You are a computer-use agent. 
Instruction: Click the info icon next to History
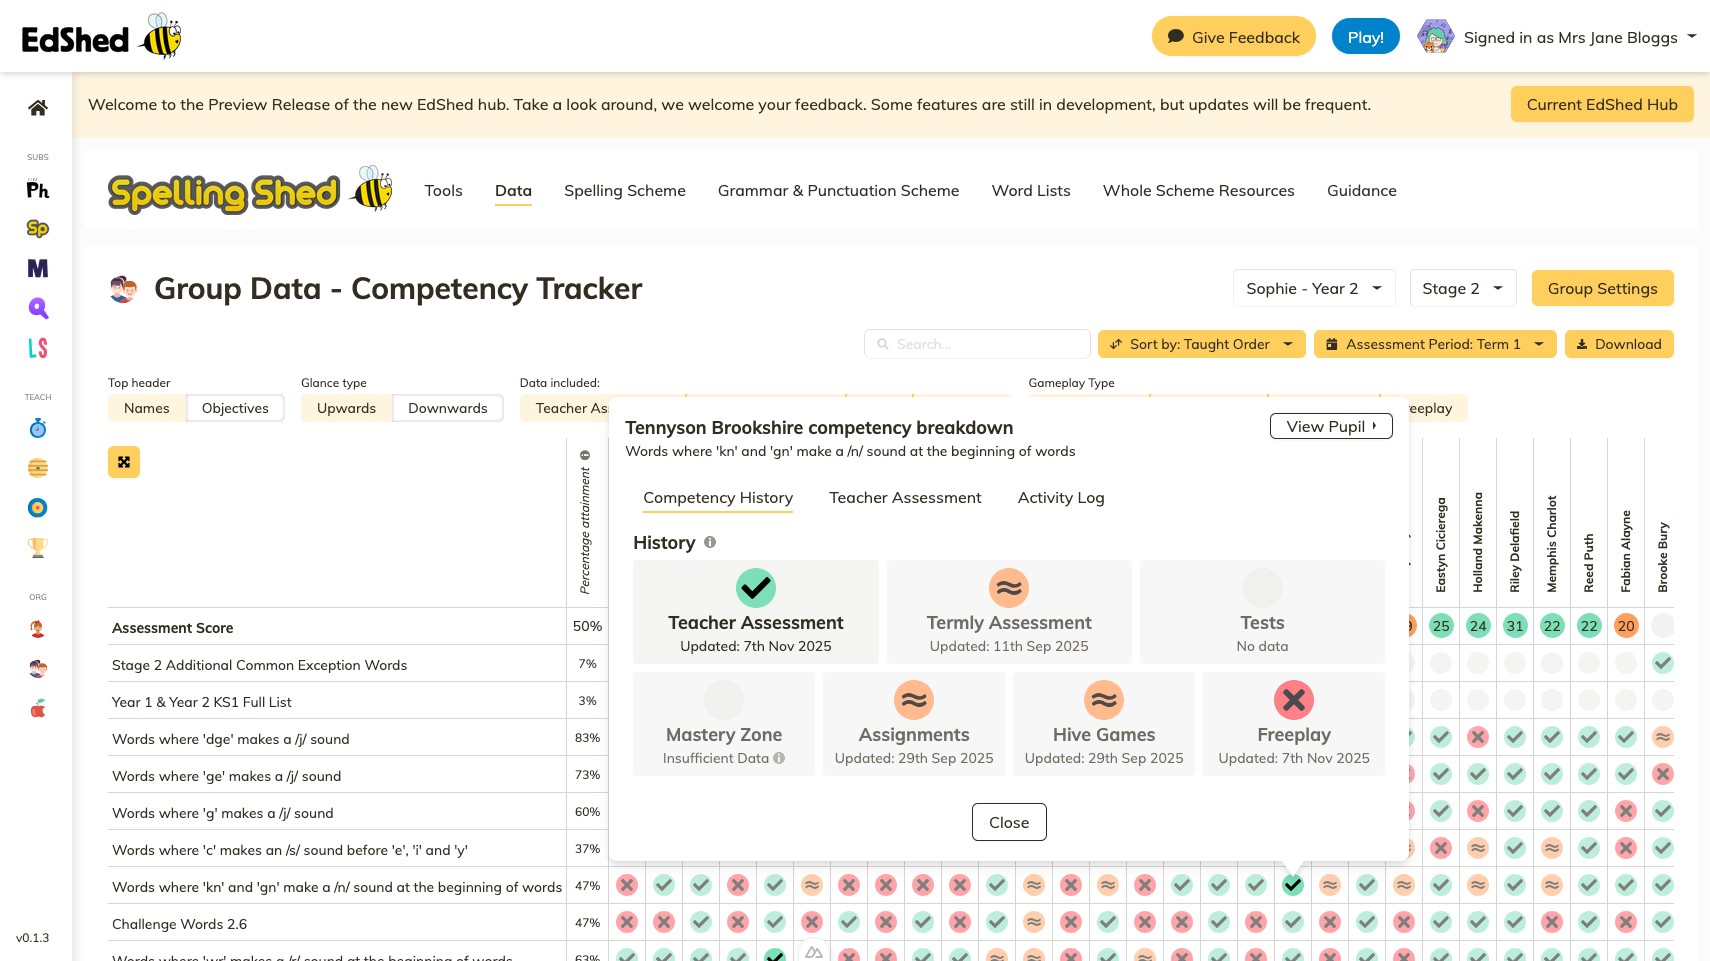(x=710, y=542)
